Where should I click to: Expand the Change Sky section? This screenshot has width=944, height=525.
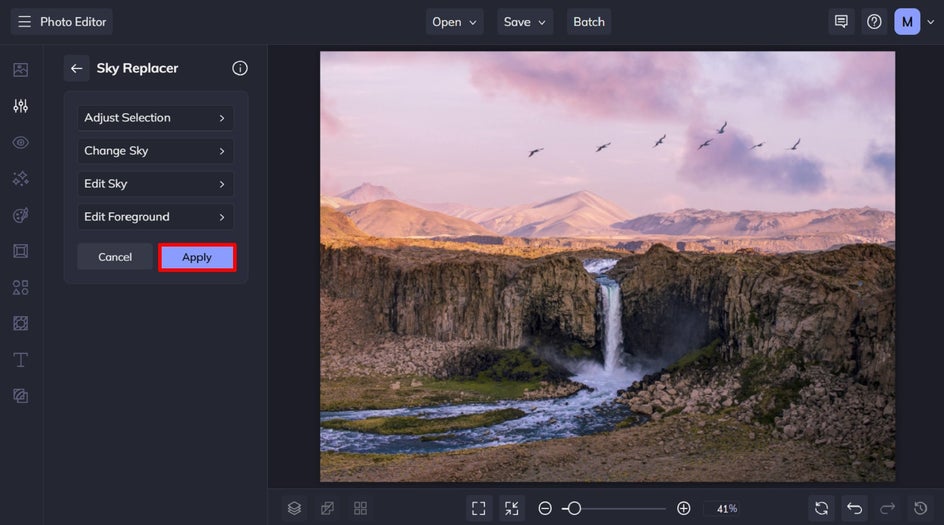coord(155,151)
